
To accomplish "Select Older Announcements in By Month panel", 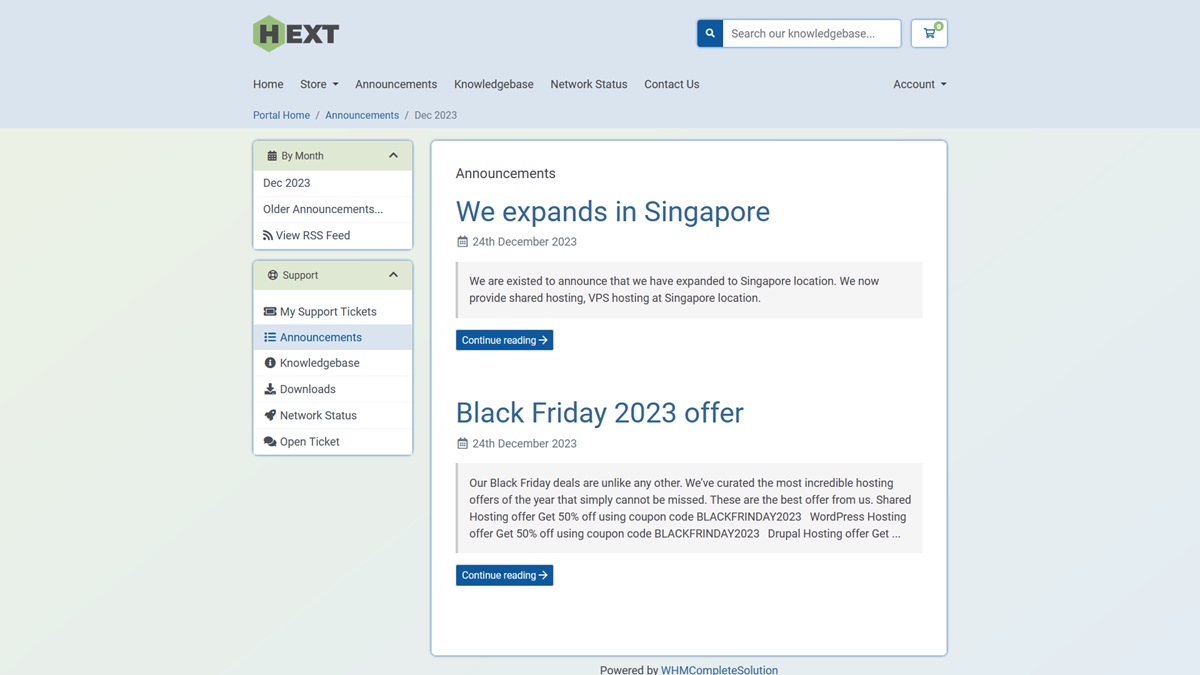I will pyautogui.click(x=323, y=209).
